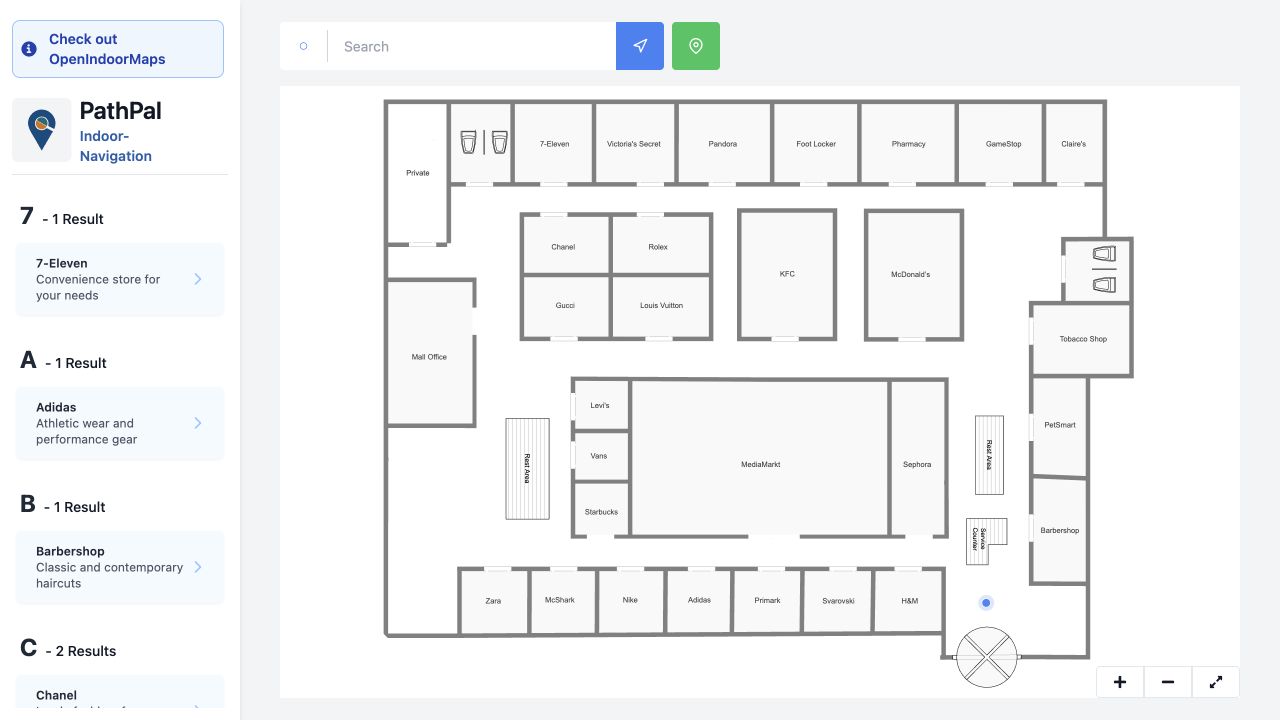Click the blue navigation arrow button
The height and width of the screenshot is (720, 1280).
640,46
